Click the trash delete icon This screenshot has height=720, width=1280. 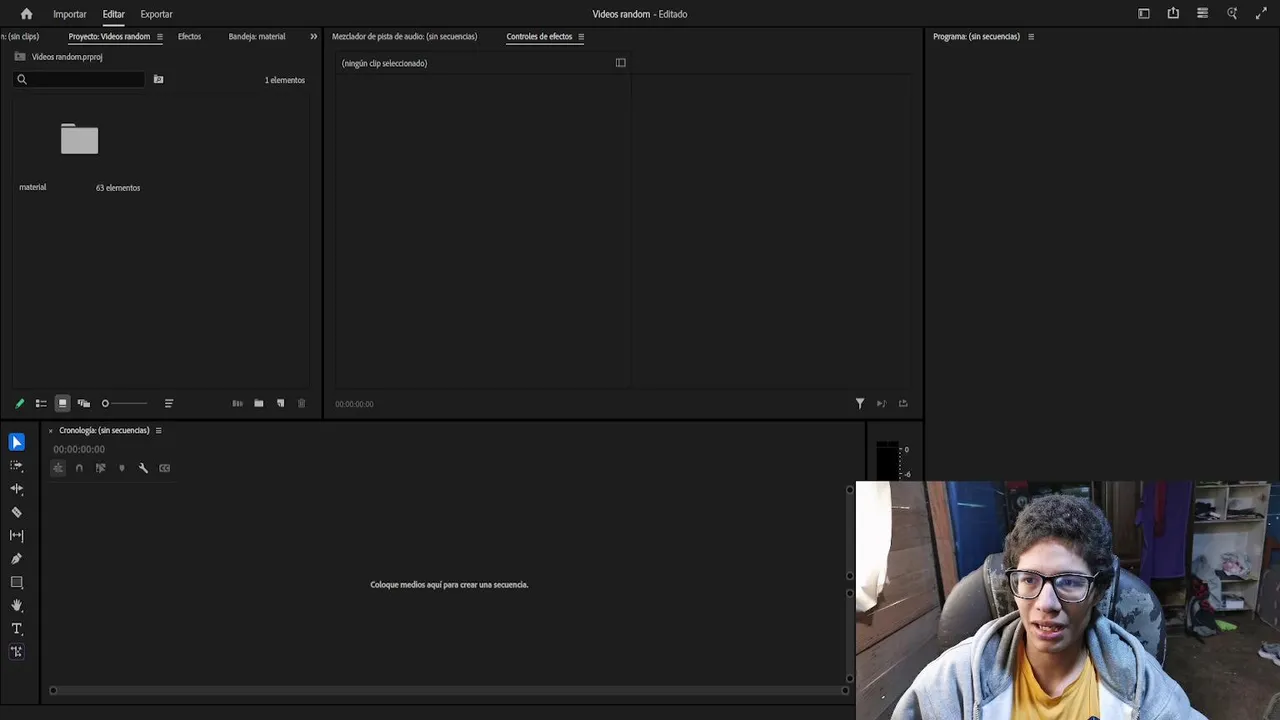point(302,404)
